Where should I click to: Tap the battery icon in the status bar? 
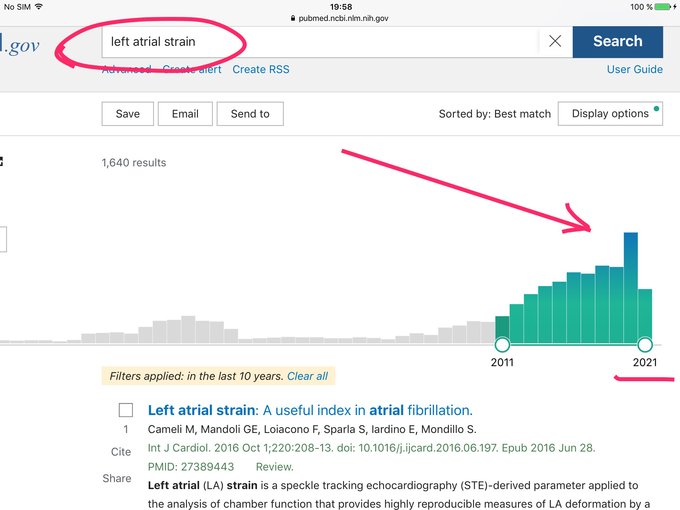coord(663,7)
